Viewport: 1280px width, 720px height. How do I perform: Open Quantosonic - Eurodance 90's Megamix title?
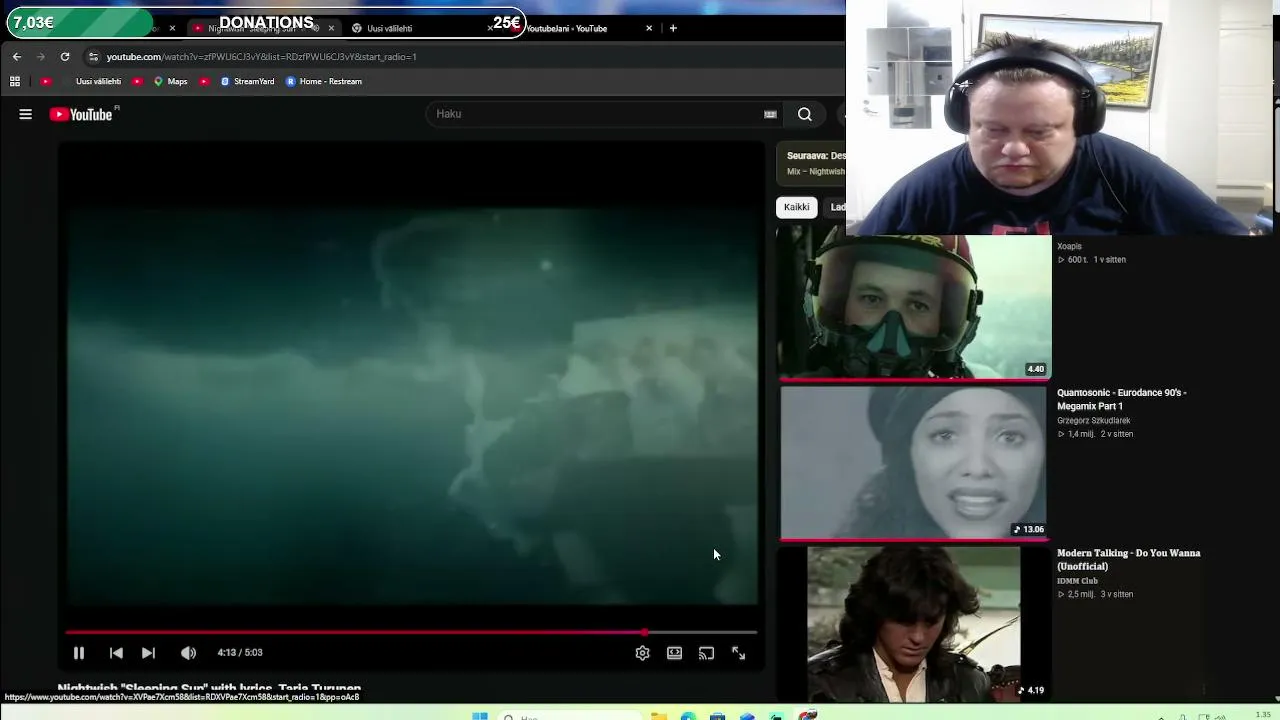coord(1122,399)
